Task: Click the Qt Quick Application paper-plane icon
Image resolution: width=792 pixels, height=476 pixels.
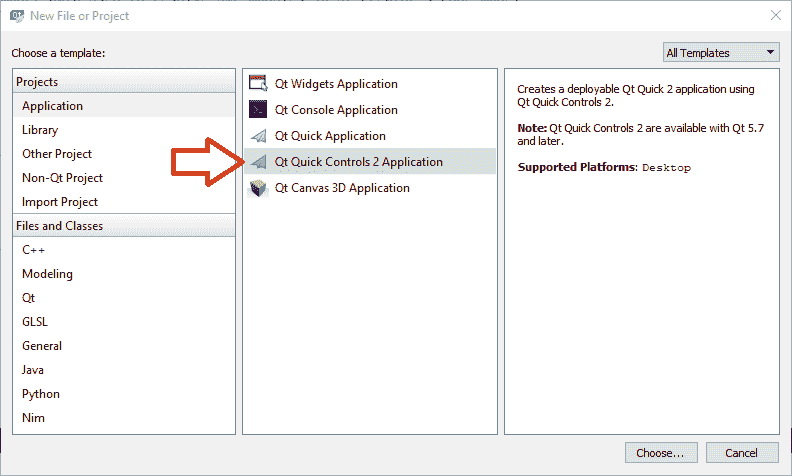Action: 259,136
